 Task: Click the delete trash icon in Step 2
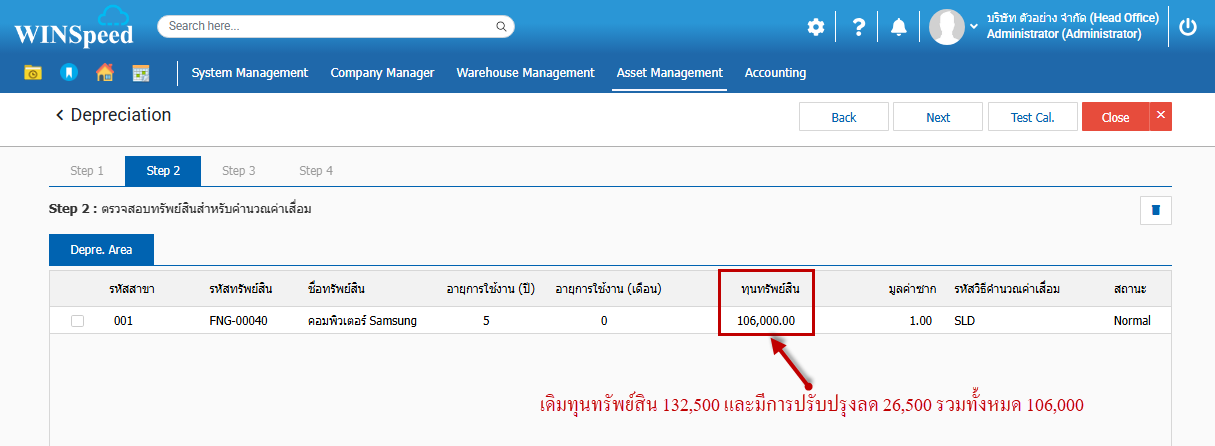click(x=1156, y=210)
